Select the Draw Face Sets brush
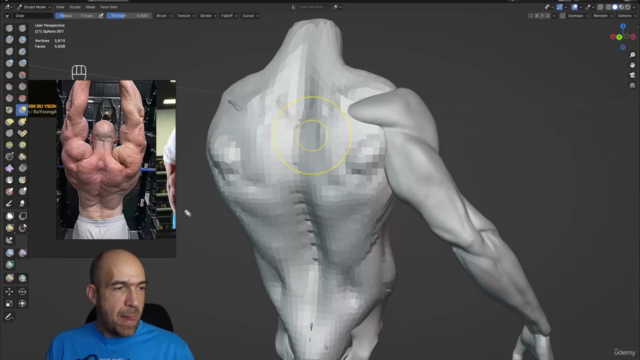 click(22, 180)
